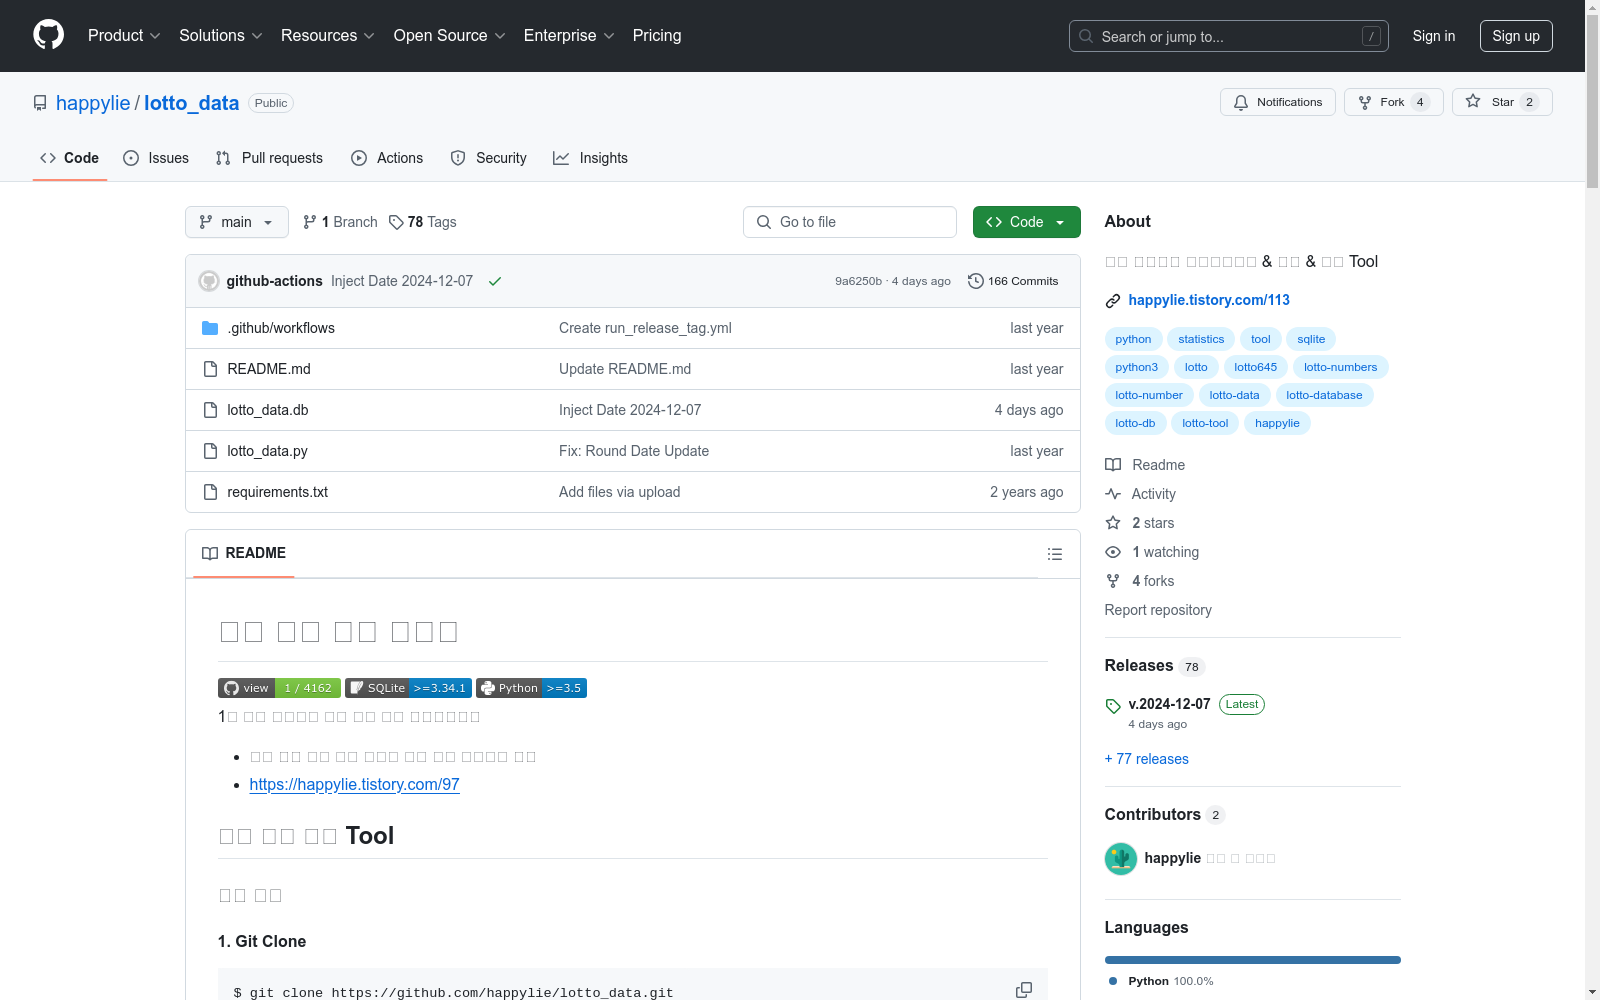
Task: Switch to the Security tab
Action: [488, 158]
